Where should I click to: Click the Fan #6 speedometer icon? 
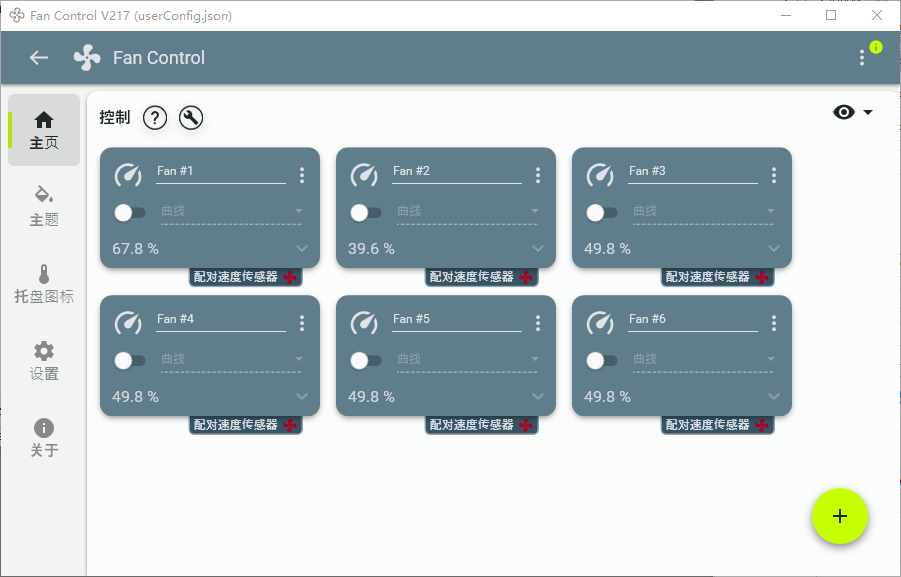click(600, 322)
